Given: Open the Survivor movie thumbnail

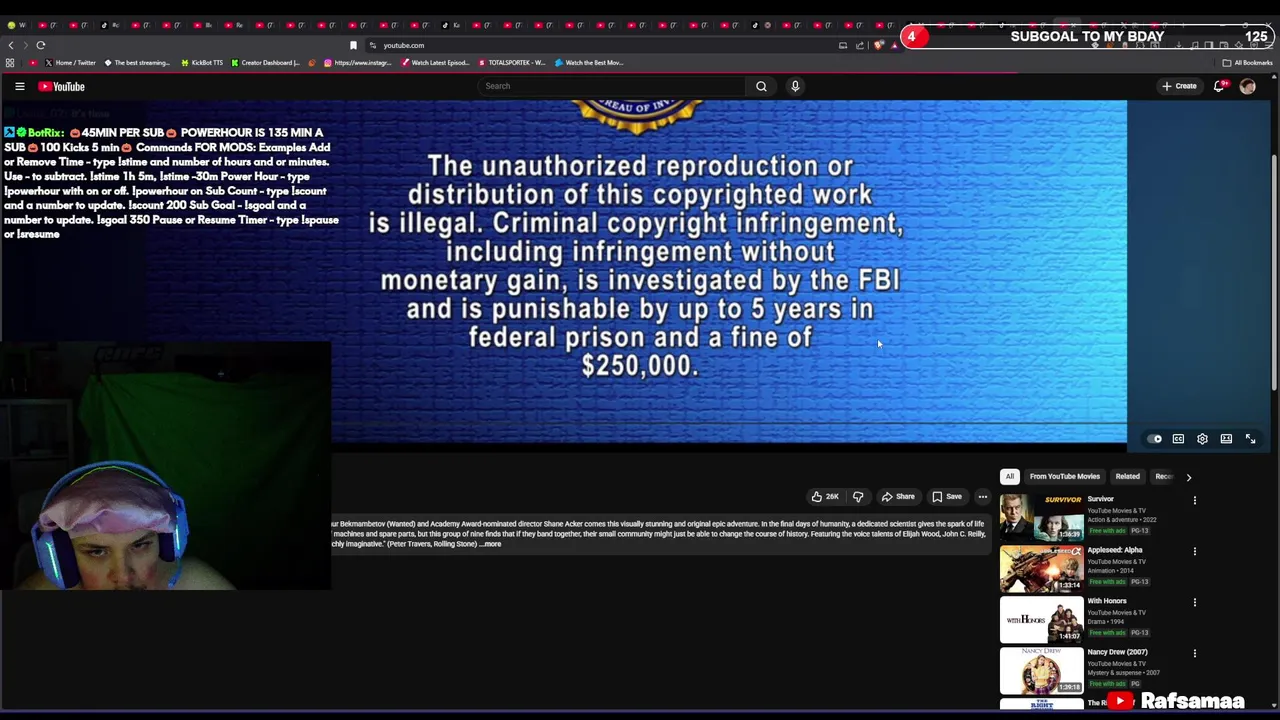Looking at the screenshot, I should 1041,516.
